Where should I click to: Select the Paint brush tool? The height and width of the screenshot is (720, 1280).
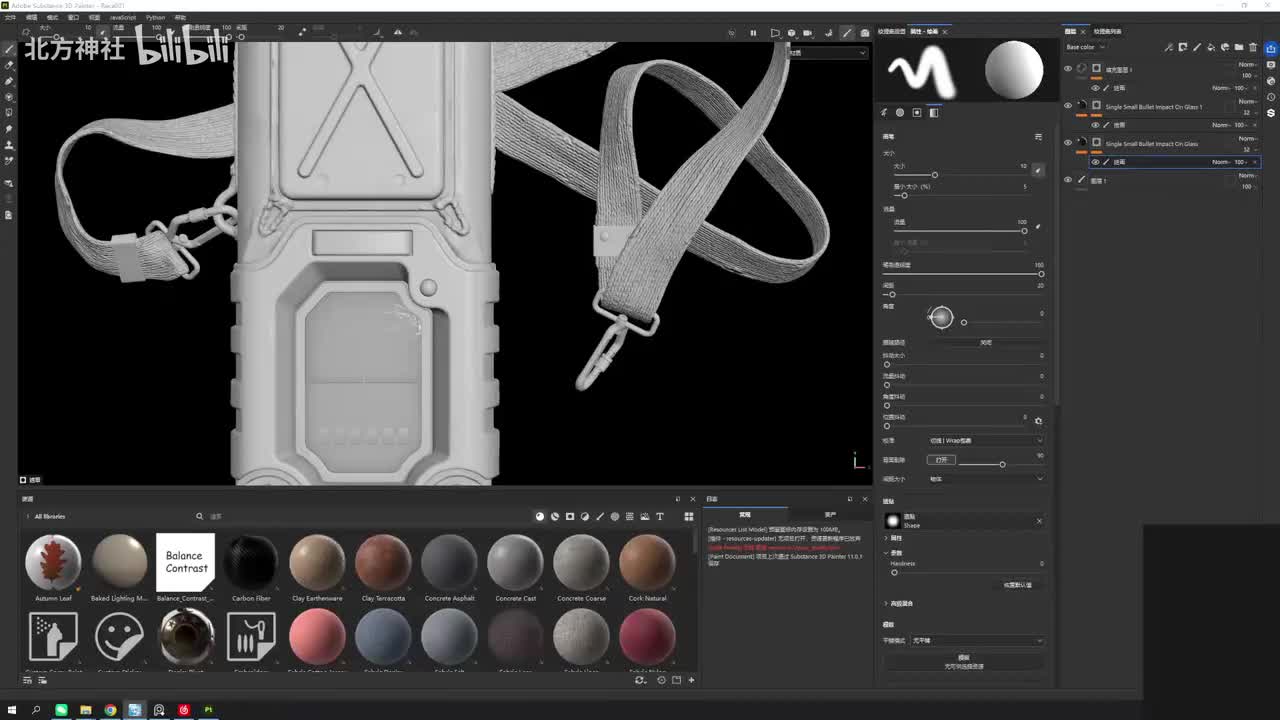(9, 50)
